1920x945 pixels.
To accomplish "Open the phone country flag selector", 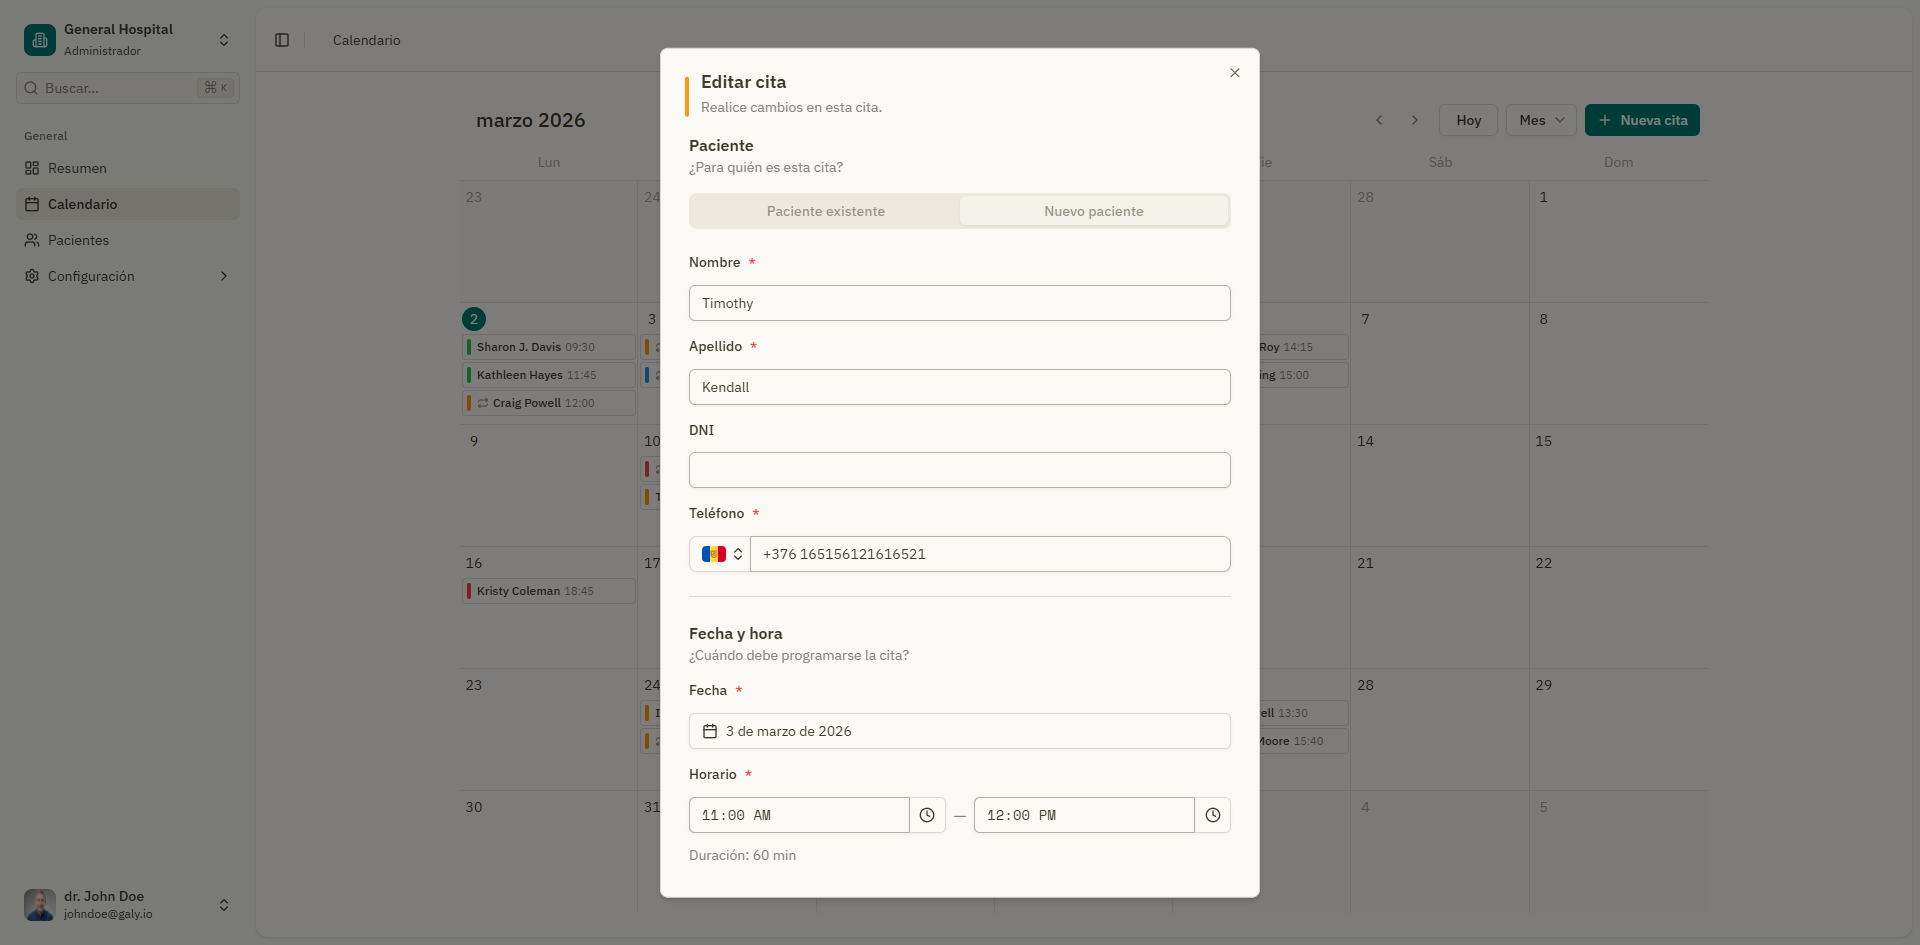I will pos(720,554).
